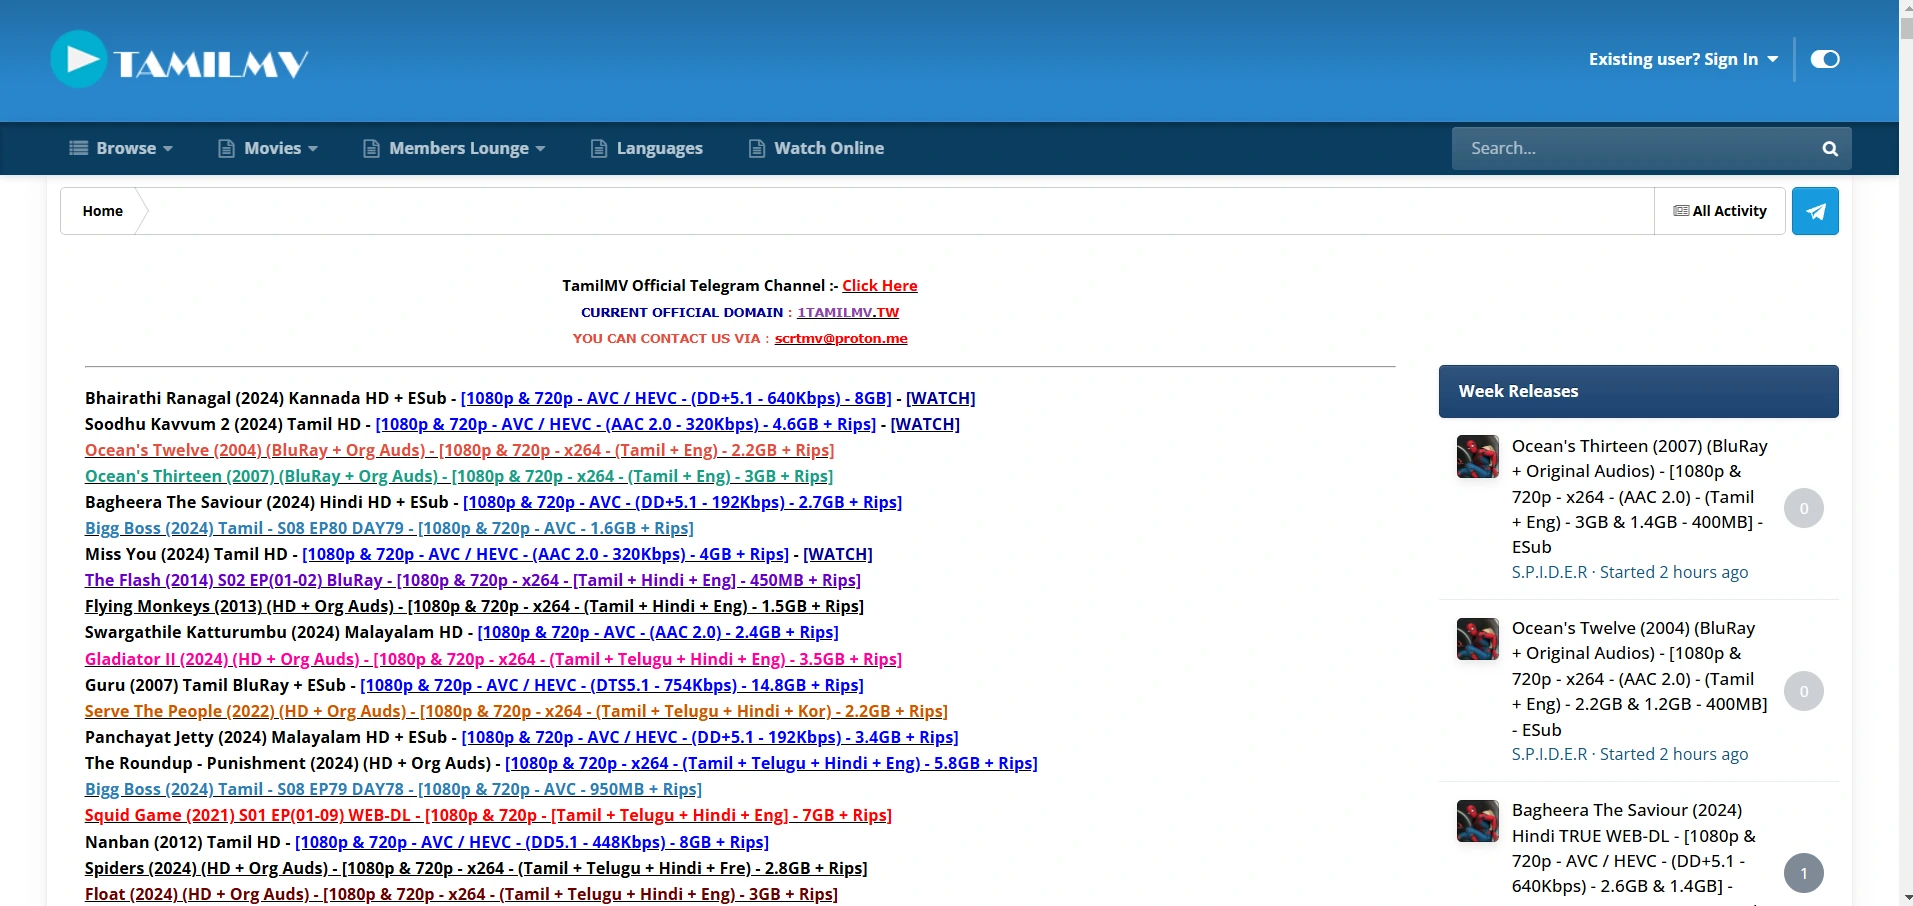Click reply count bubble for Ocean's Thirteen

(1803, 509)
